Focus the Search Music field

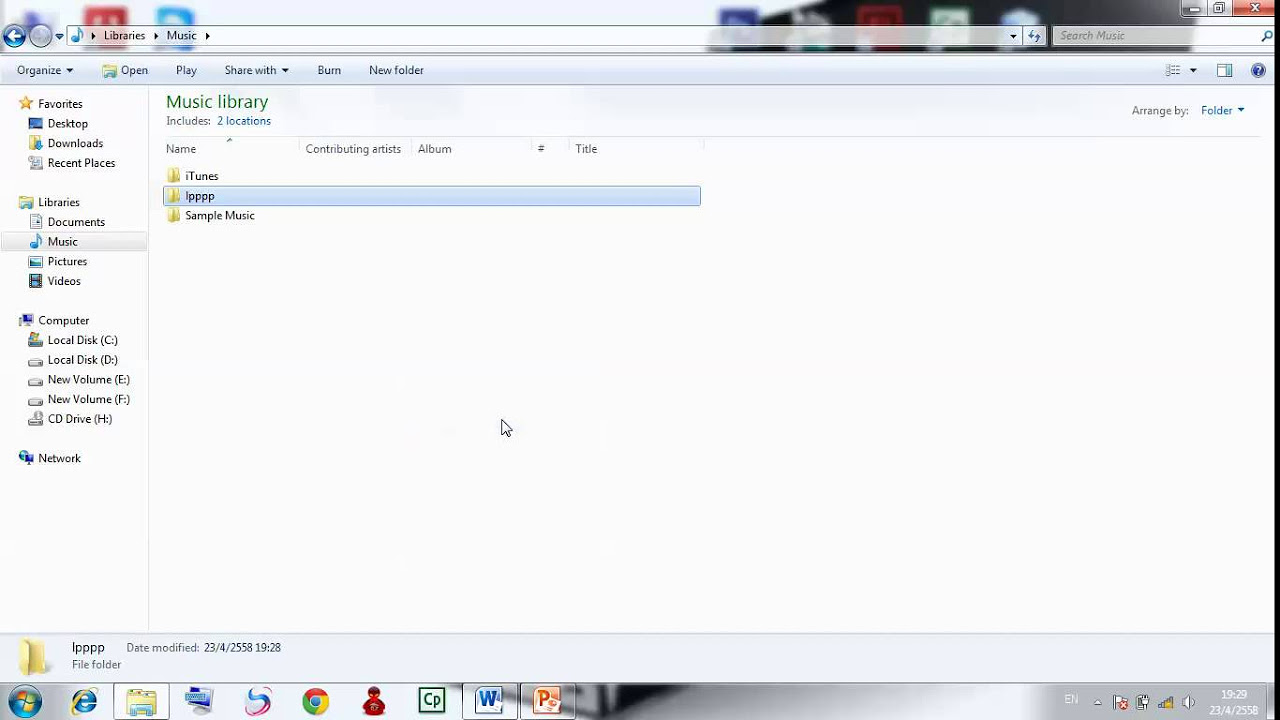coord(1155,36)
